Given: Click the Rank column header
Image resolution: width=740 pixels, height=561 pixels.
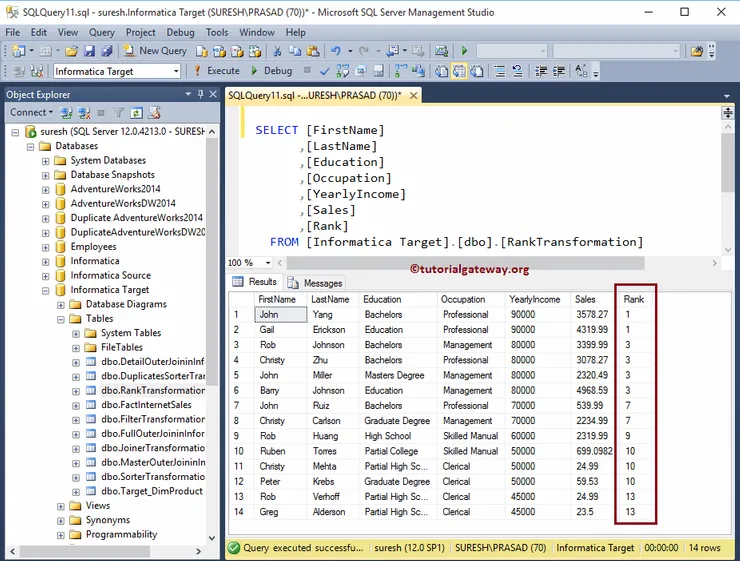Looking at the screenshot, I should coord(634,299).
